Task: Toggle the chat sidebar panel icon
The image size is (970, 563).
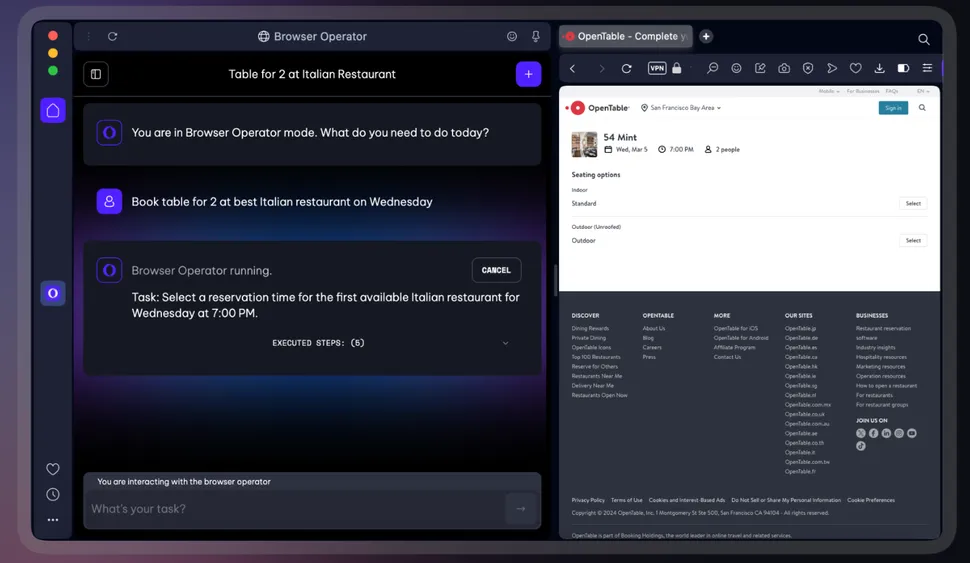Action: [x=96, y=74]
